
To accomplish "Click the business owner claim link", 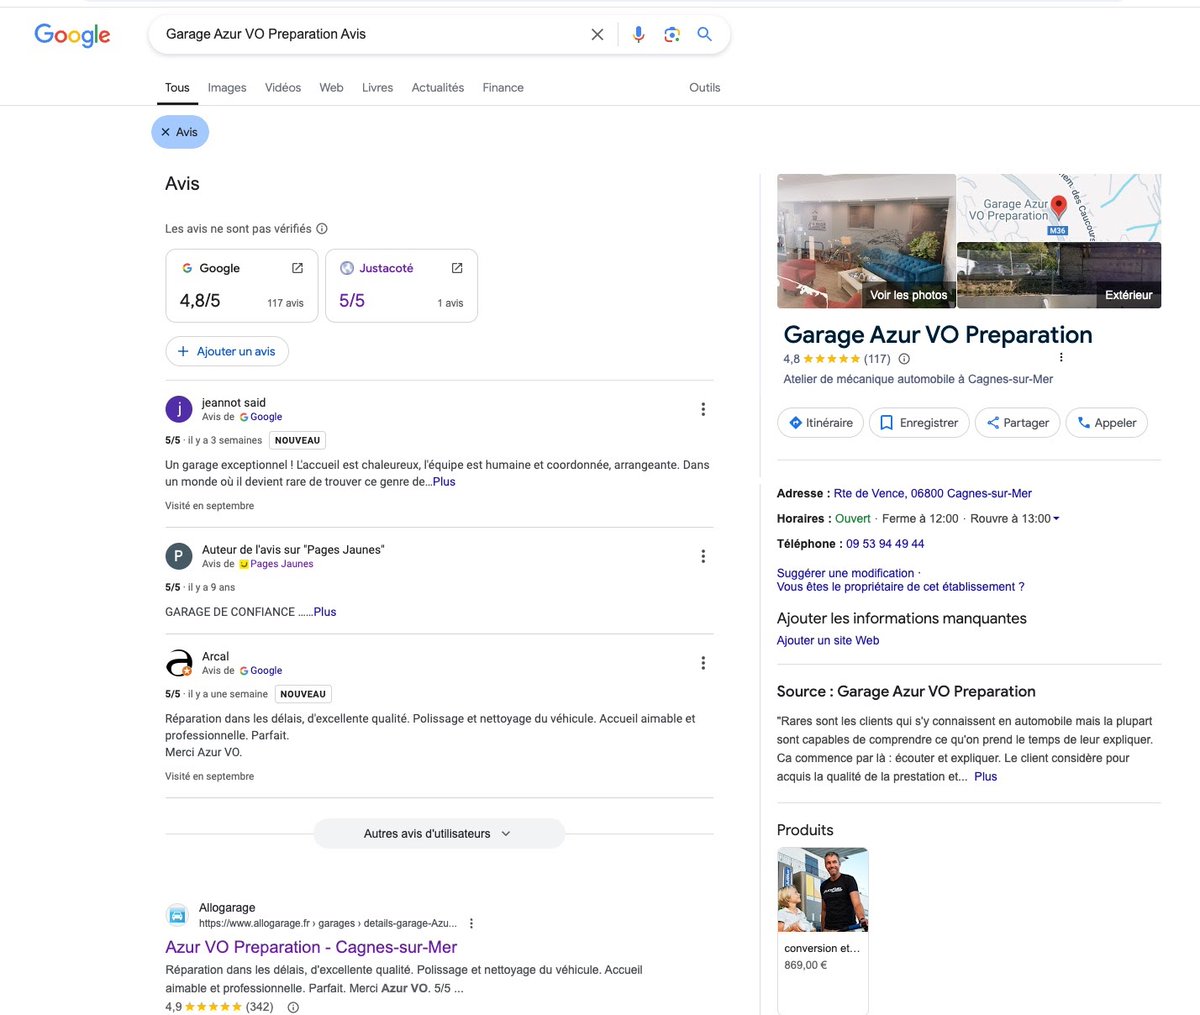I will click(900, 587).
